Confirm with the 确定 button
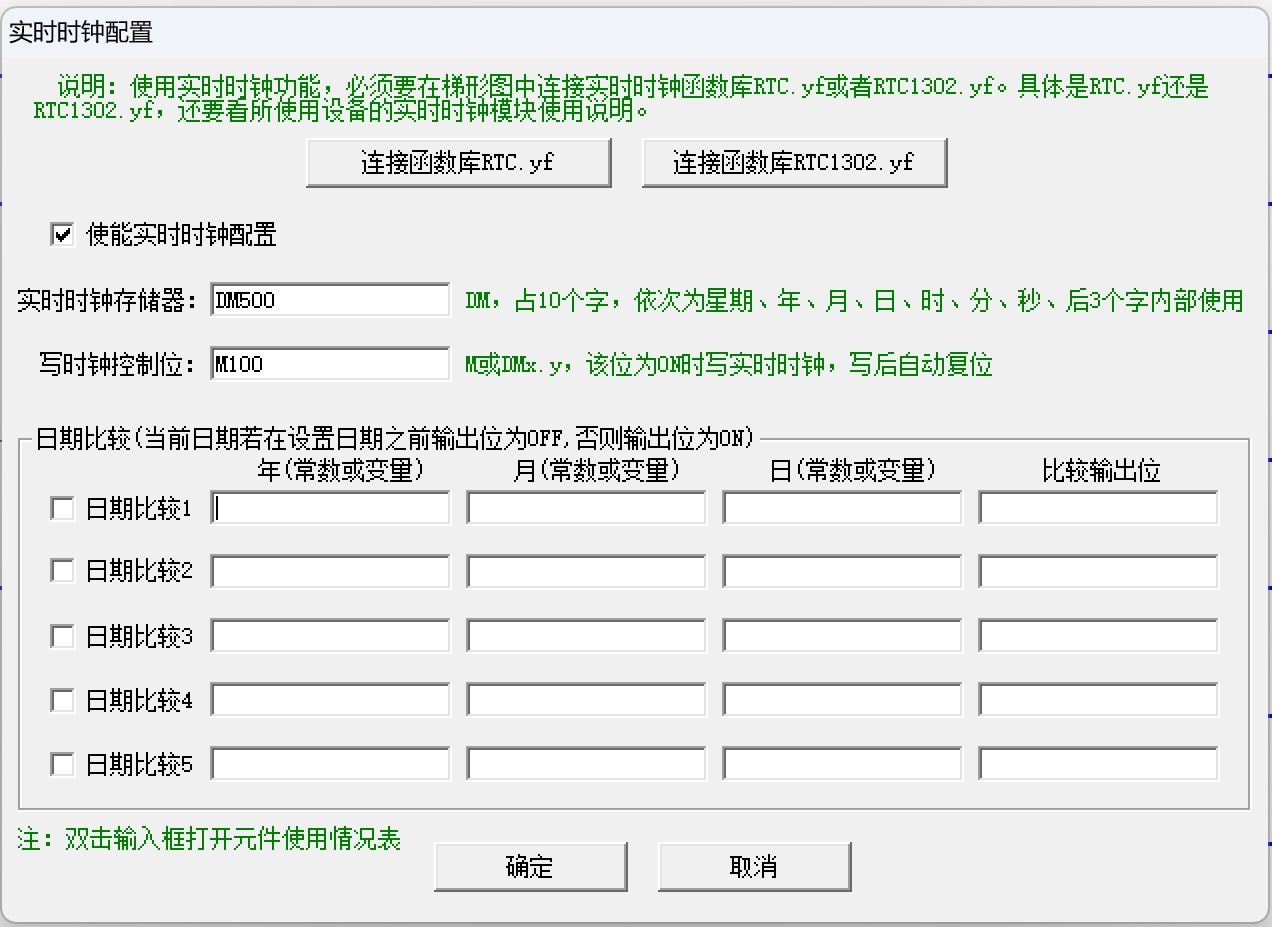Screen dimensions: 1272x927 (x=530, y=866)
